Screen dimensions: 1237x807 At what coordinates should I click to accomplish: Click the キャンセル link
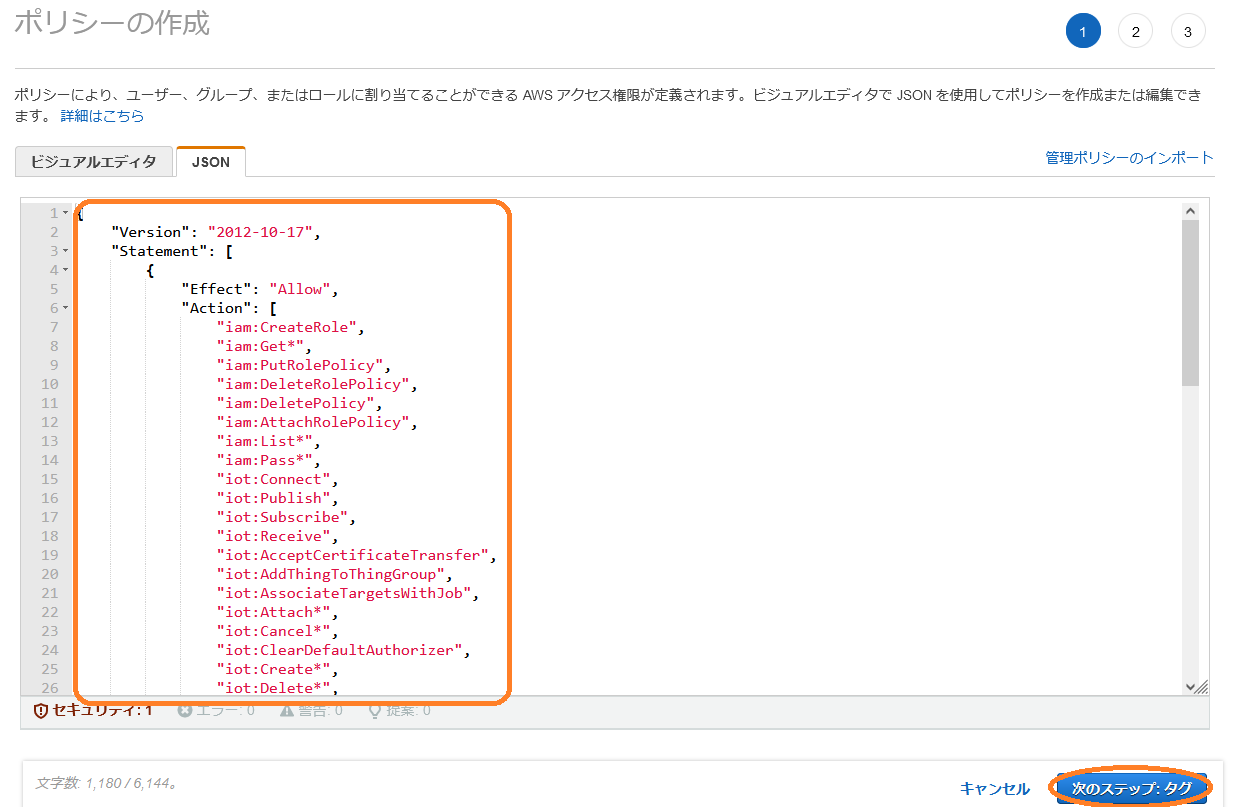pyautogui.click(x=994, y=788)
